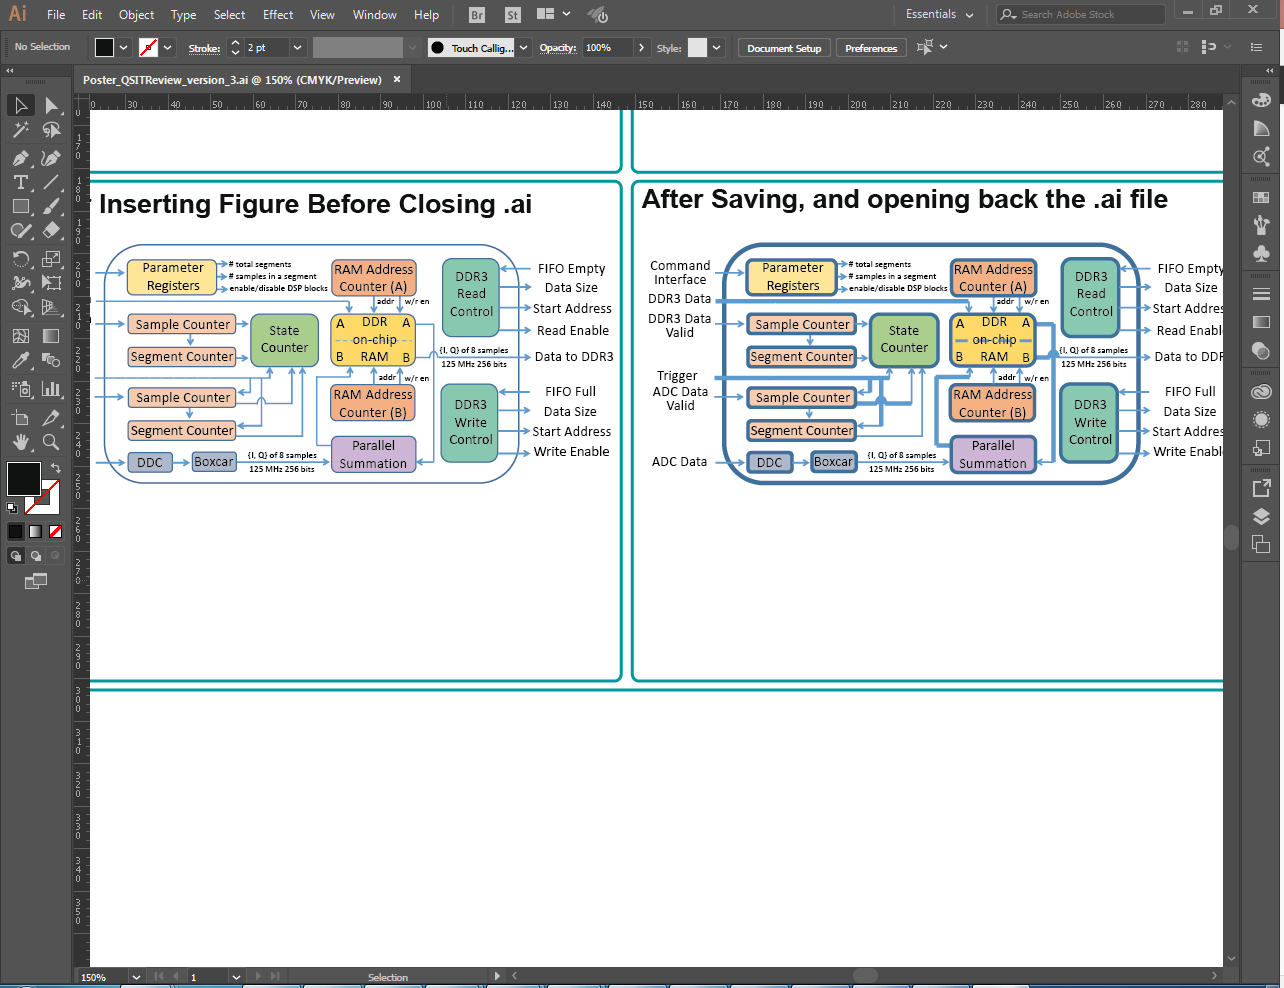Open the Color panel palette icon
This screenshot has width=1284, height=988.
pyautogui.click(x=1261, y=100)
